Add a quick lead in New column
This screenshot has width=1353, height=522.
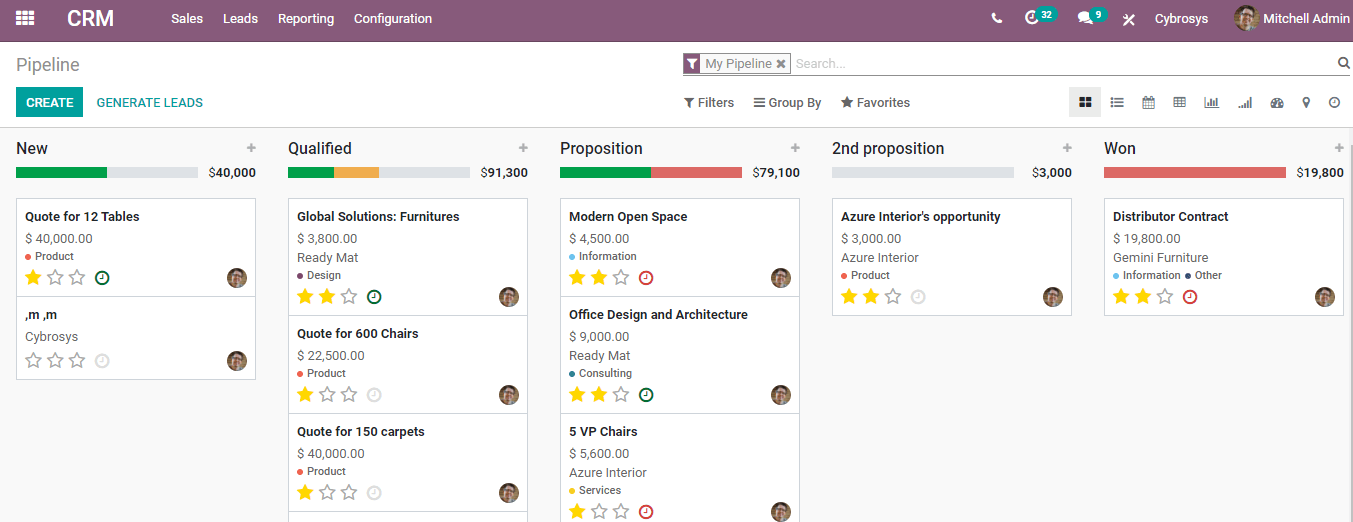click(251, 148)
